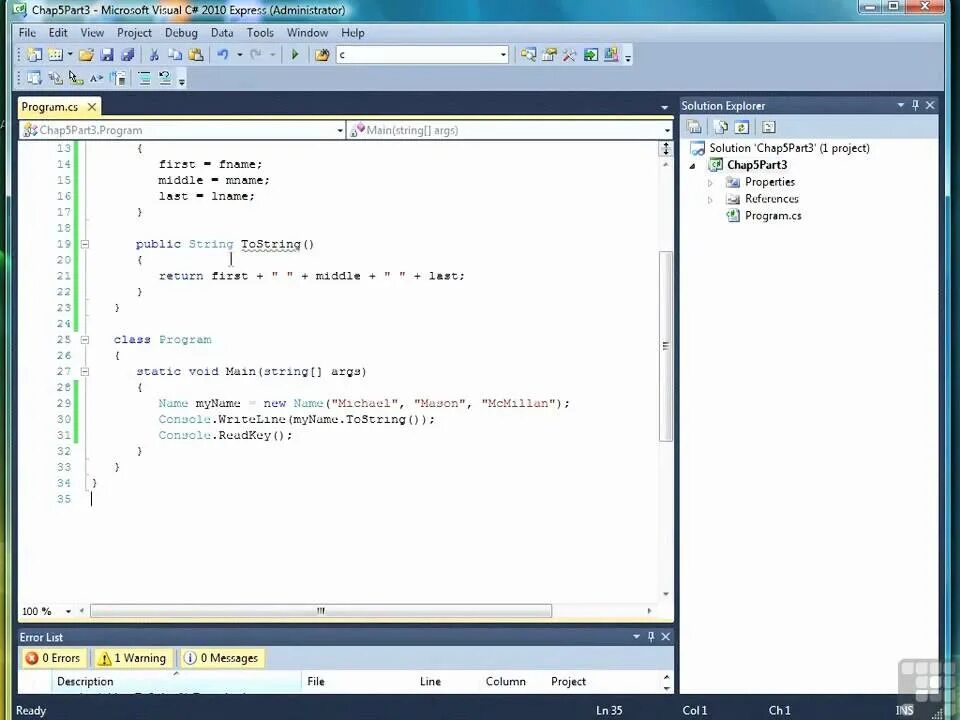960x720 pixels.
Task: Open the Data menu
Action: [222, 32]
